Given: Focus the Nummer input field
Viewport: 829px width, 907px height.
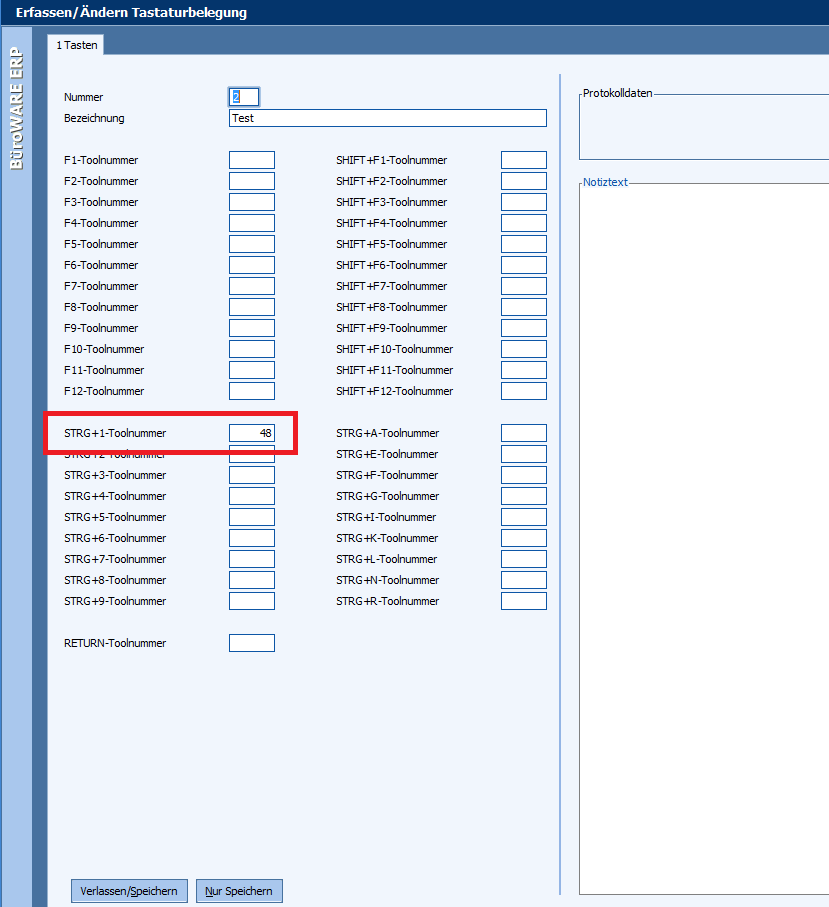Looking at the screenshot, I should [x=245, y=97].
